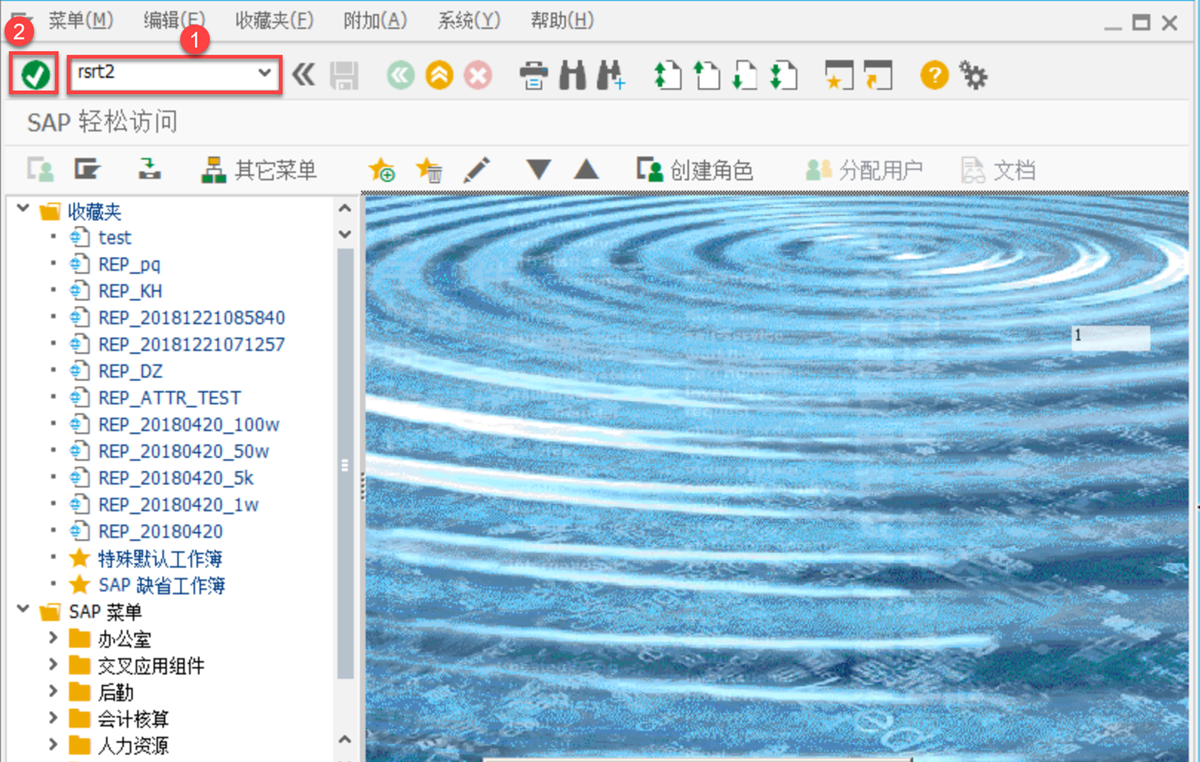The width and height of the screenshot is (1200, 762).
Task: Select REP_20180420_5k in favorites
Action: tap(176, 477)
